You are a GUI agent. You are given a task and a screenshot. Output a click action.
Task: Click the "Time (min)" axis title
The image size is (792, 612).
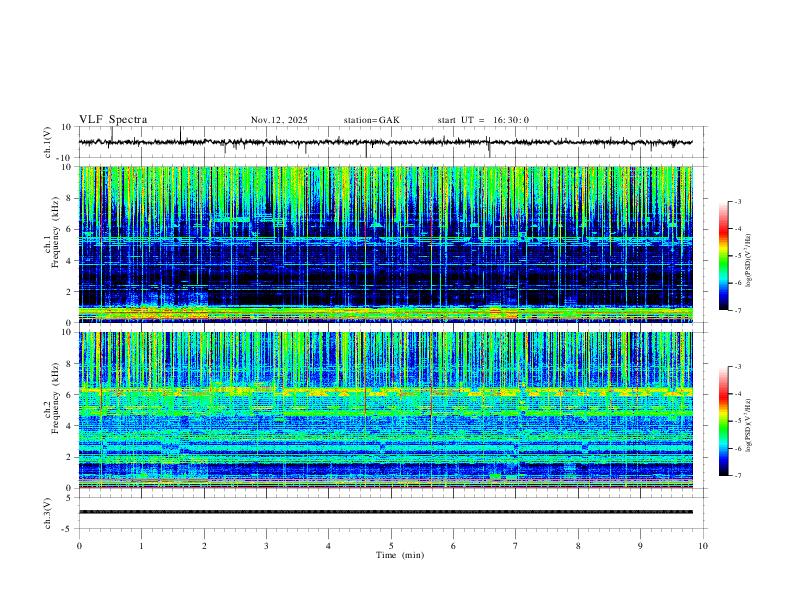tap(400, 555)
